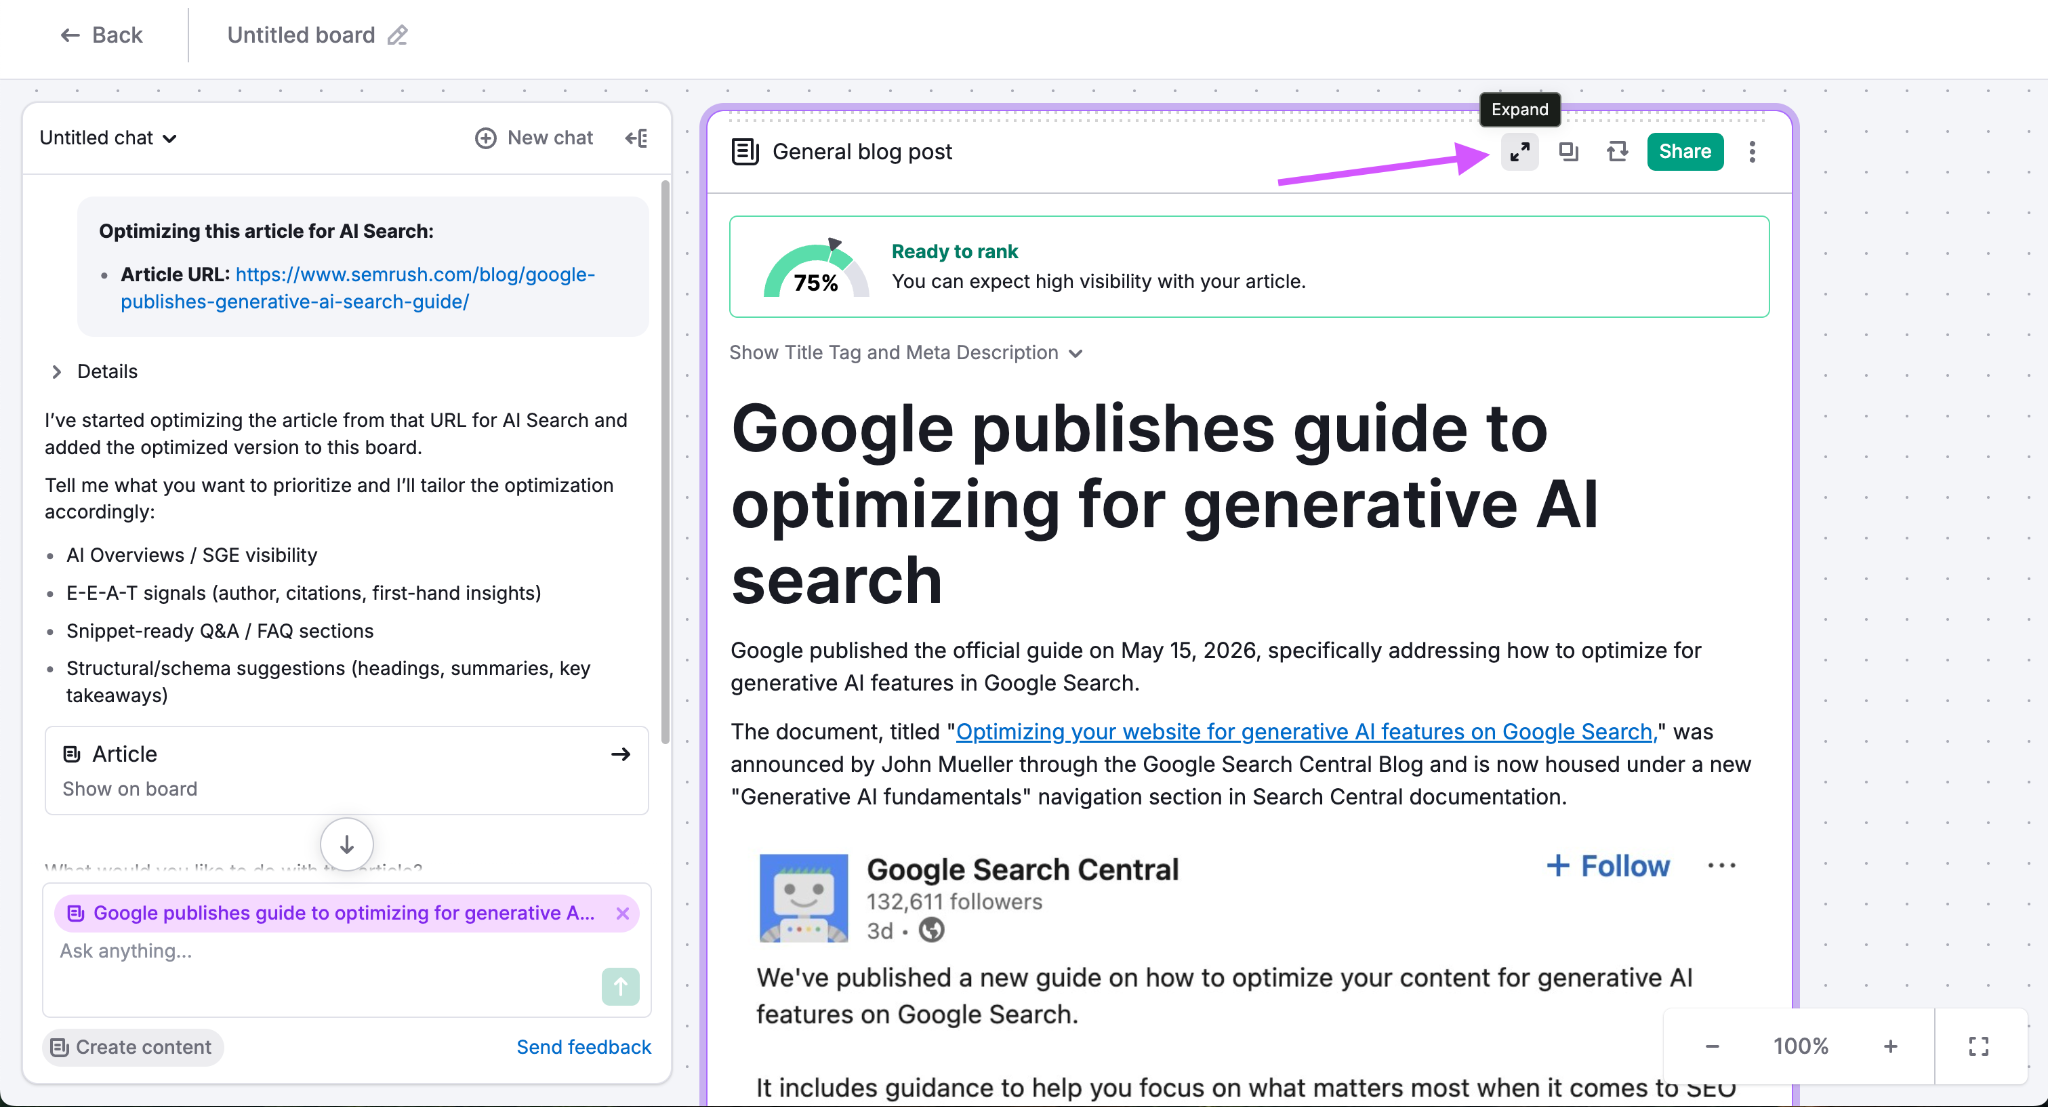Viewport: 2048px width, 1107px height.
Task: Click the 75% ready-to-rank gauge
Action: [816, 268]
